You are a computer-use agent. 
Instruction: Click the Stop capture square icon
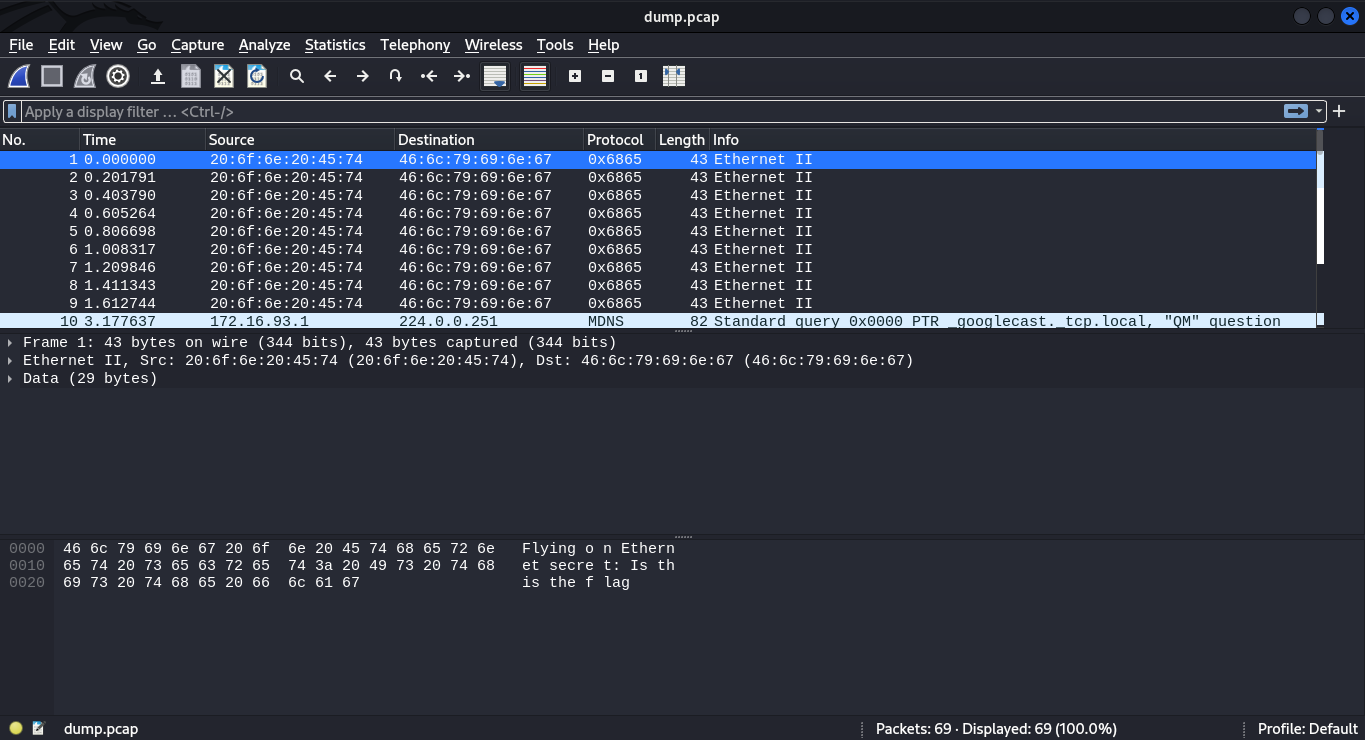52,76
